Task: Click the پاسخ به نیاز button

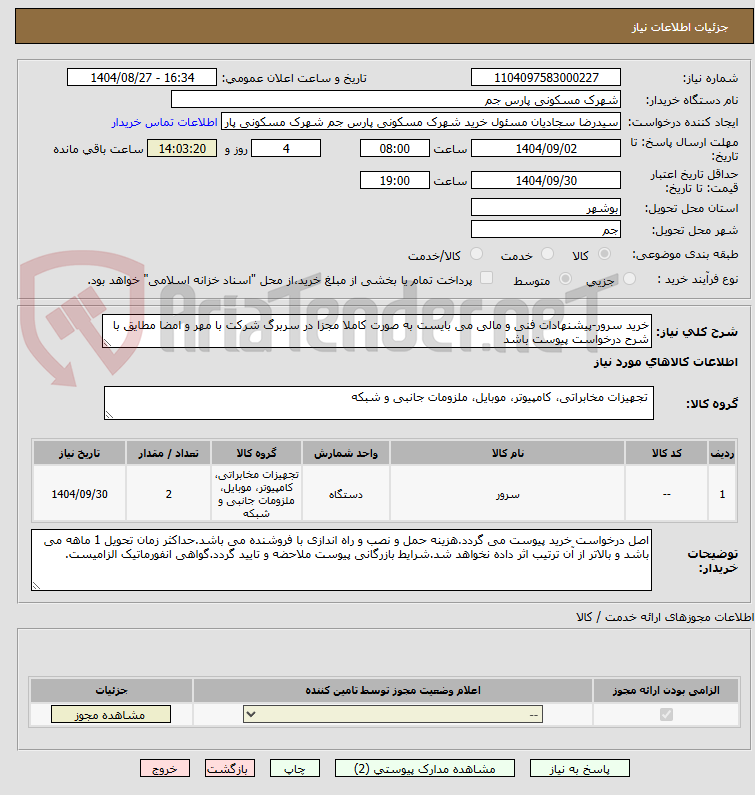Action: coord(580,769)
